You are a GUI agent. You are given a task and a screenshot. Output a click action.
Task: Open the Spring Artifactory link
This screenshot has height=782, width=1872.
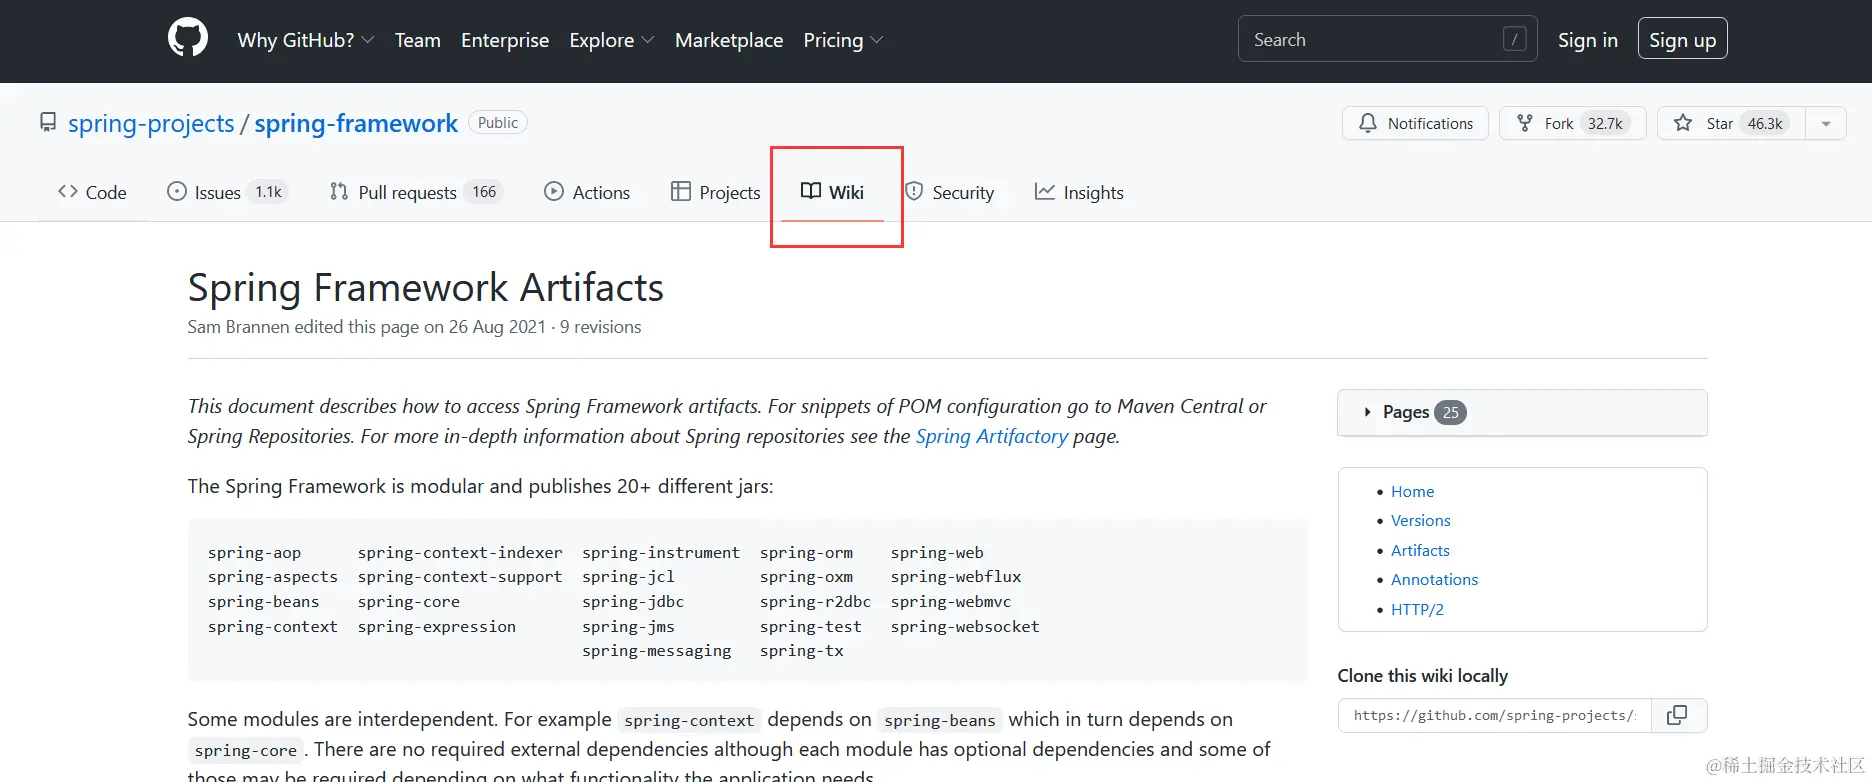click(992, 436)
